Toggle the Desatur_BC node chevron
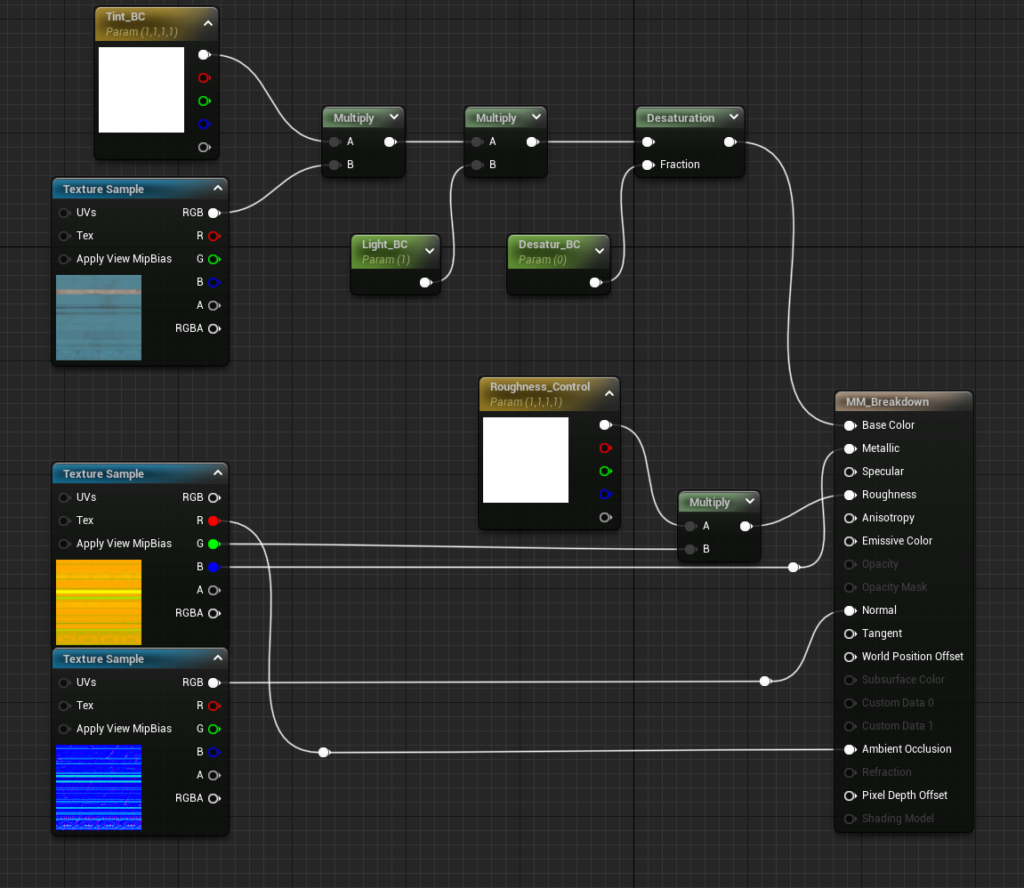This screenshot has width=1024, height=888. pos(599,250)
